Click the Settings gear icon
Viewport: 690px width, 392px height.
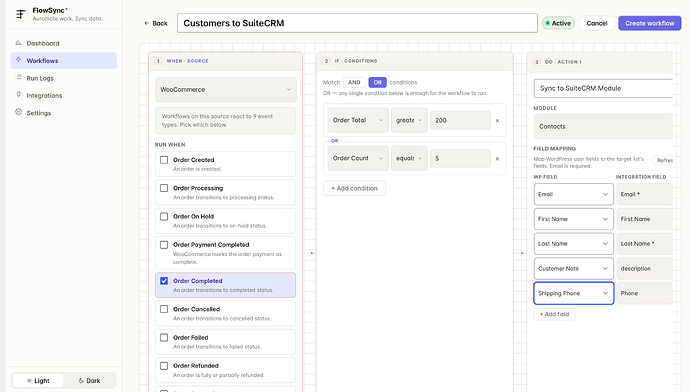coord(18,112)
